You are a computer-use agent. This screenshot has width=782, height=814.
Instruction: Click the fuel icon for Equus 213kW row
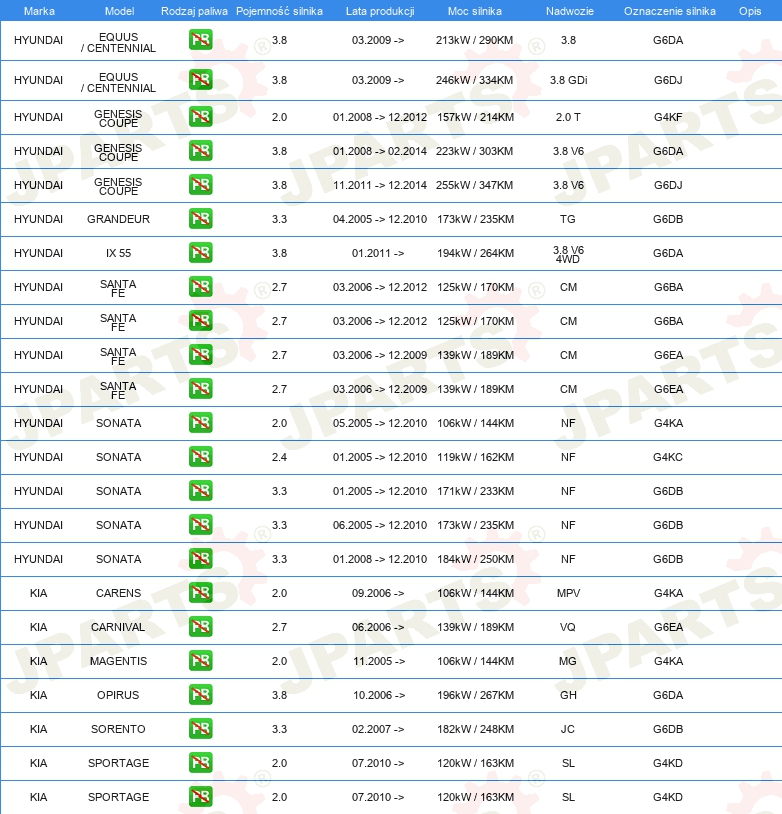tap(200, 40)
